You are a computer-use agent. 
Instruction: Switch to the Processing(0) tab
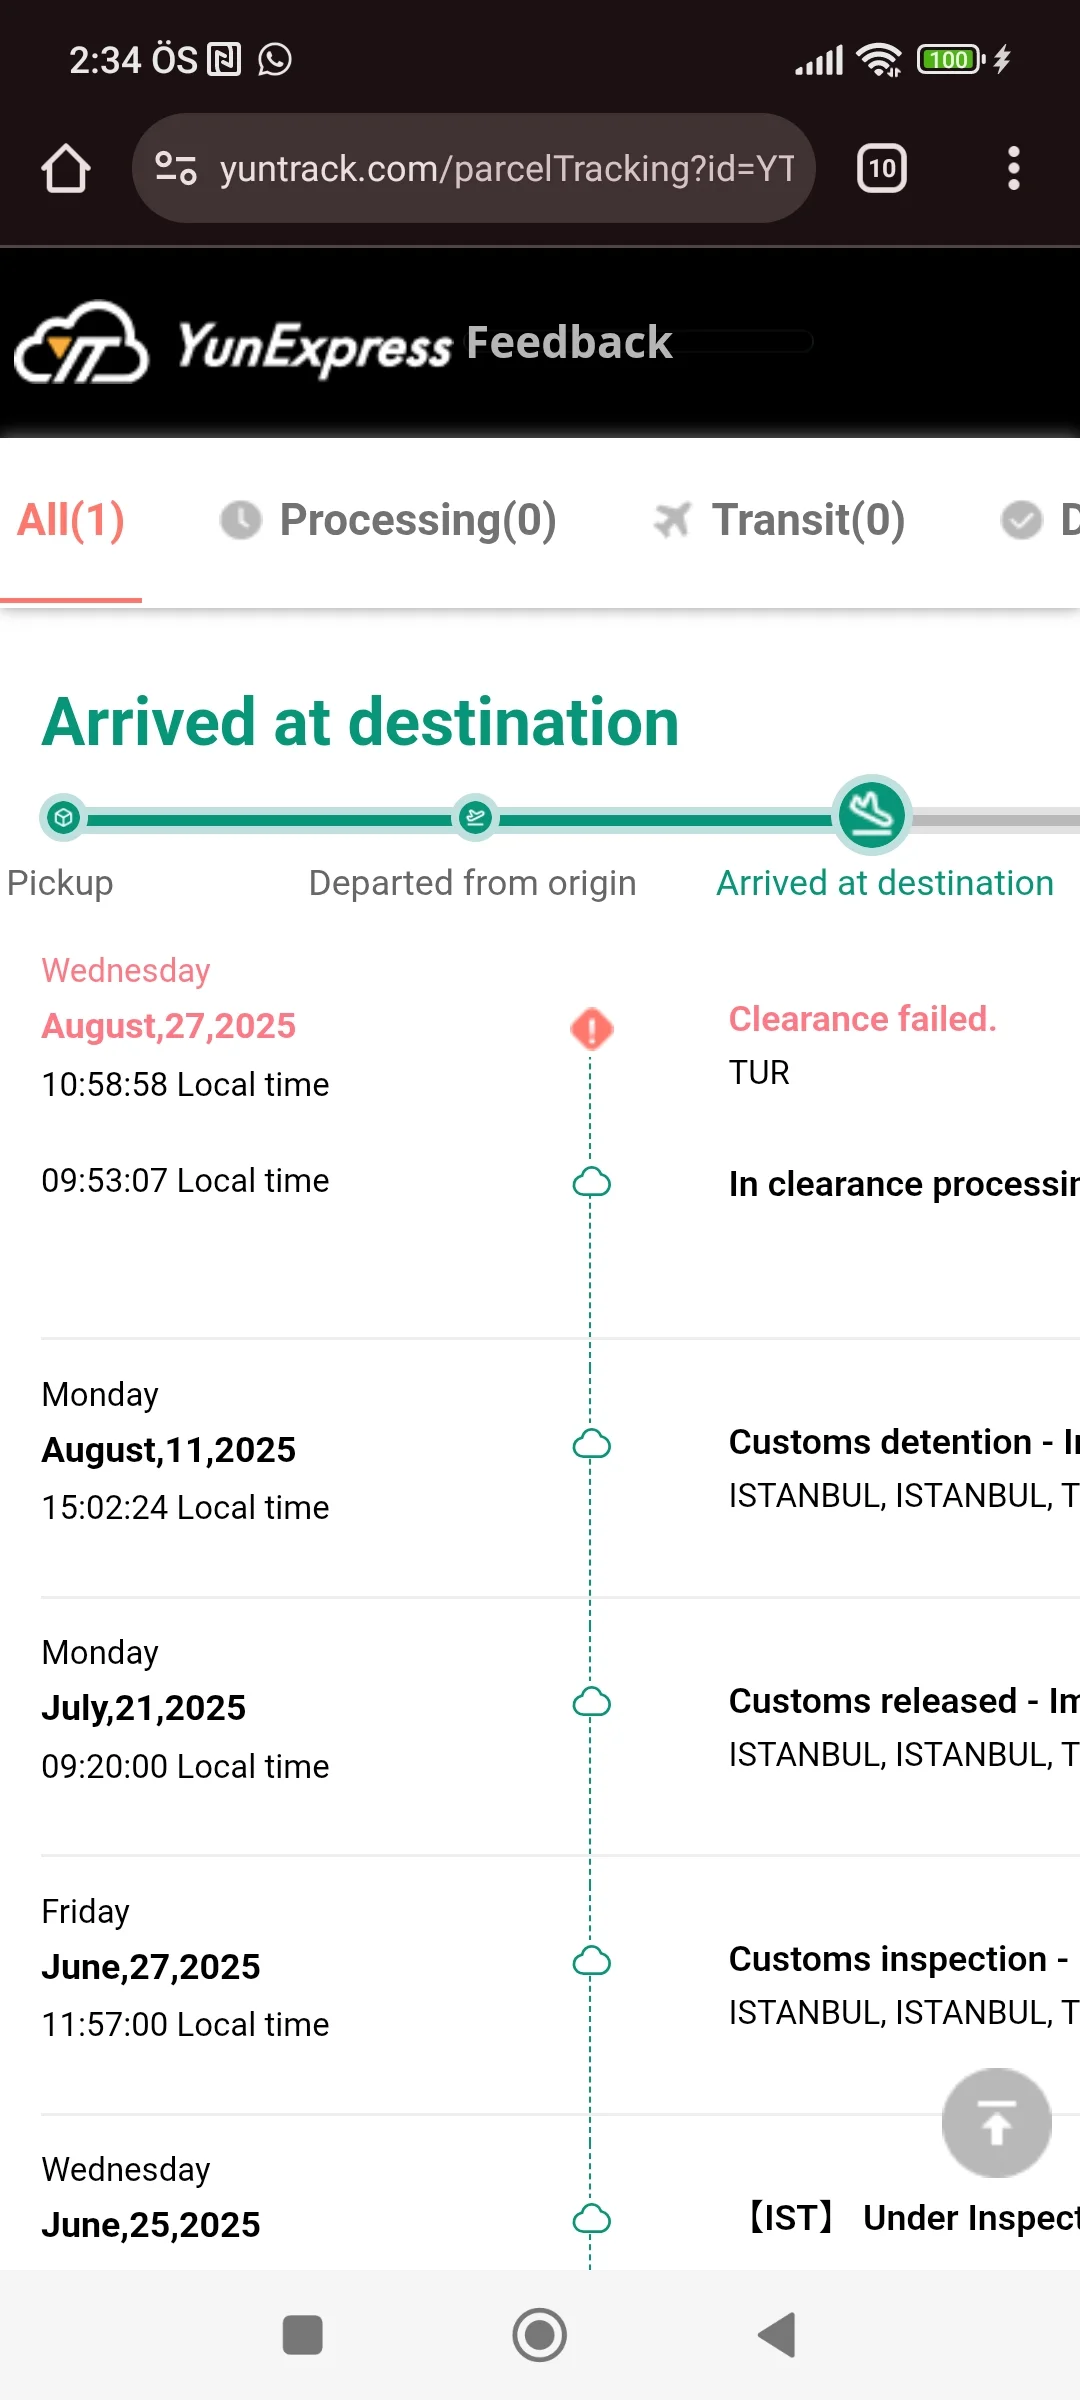pyautogui.click(x=389, y=520)
